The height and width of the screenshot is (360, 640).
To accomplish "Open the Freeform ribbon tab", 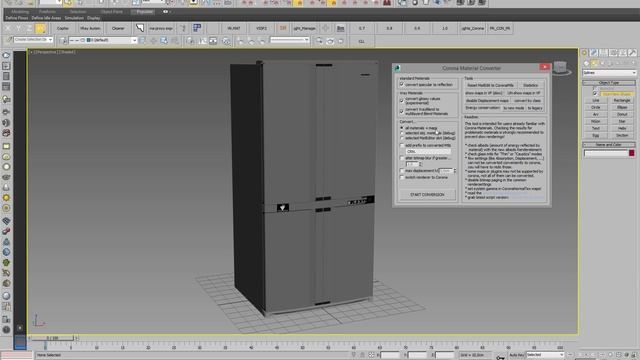I will tap(47, 12).
